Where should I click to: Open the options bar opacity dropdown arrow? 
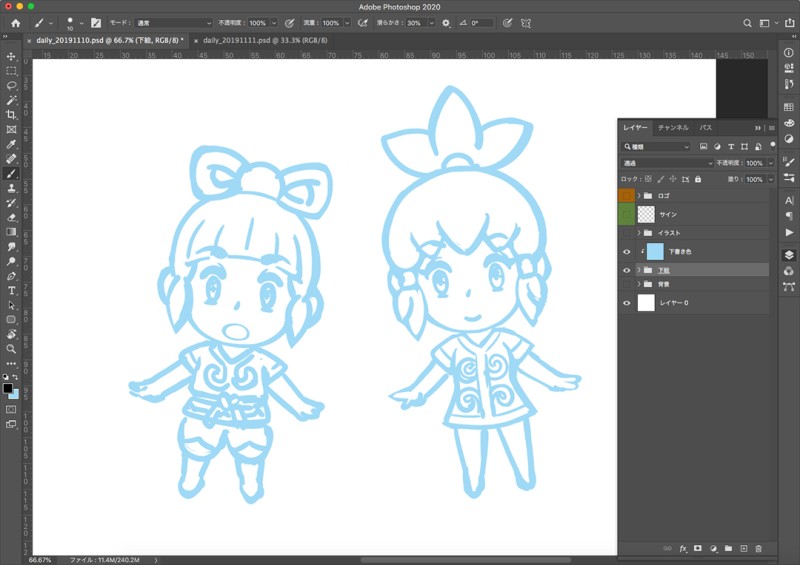(274, 23)
